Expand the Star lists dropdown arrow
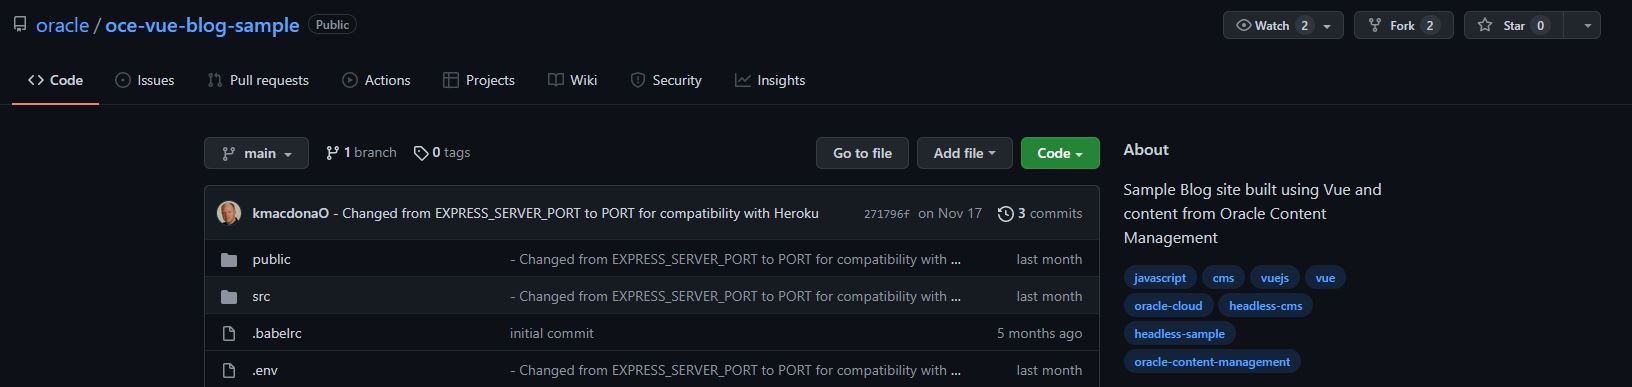Viewport: 1632px width, 387px height. coord(1586,25)
